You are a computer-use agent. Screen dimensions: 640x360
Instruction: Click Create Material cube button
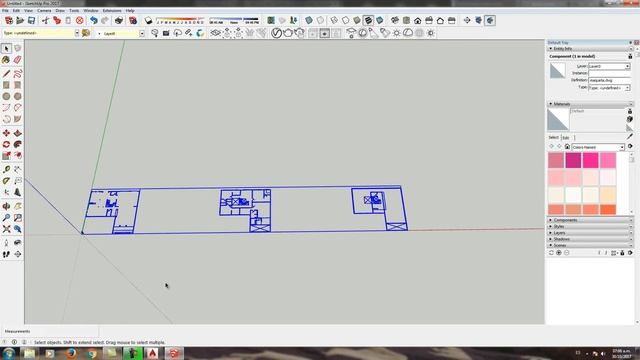[x=630, y=119]
